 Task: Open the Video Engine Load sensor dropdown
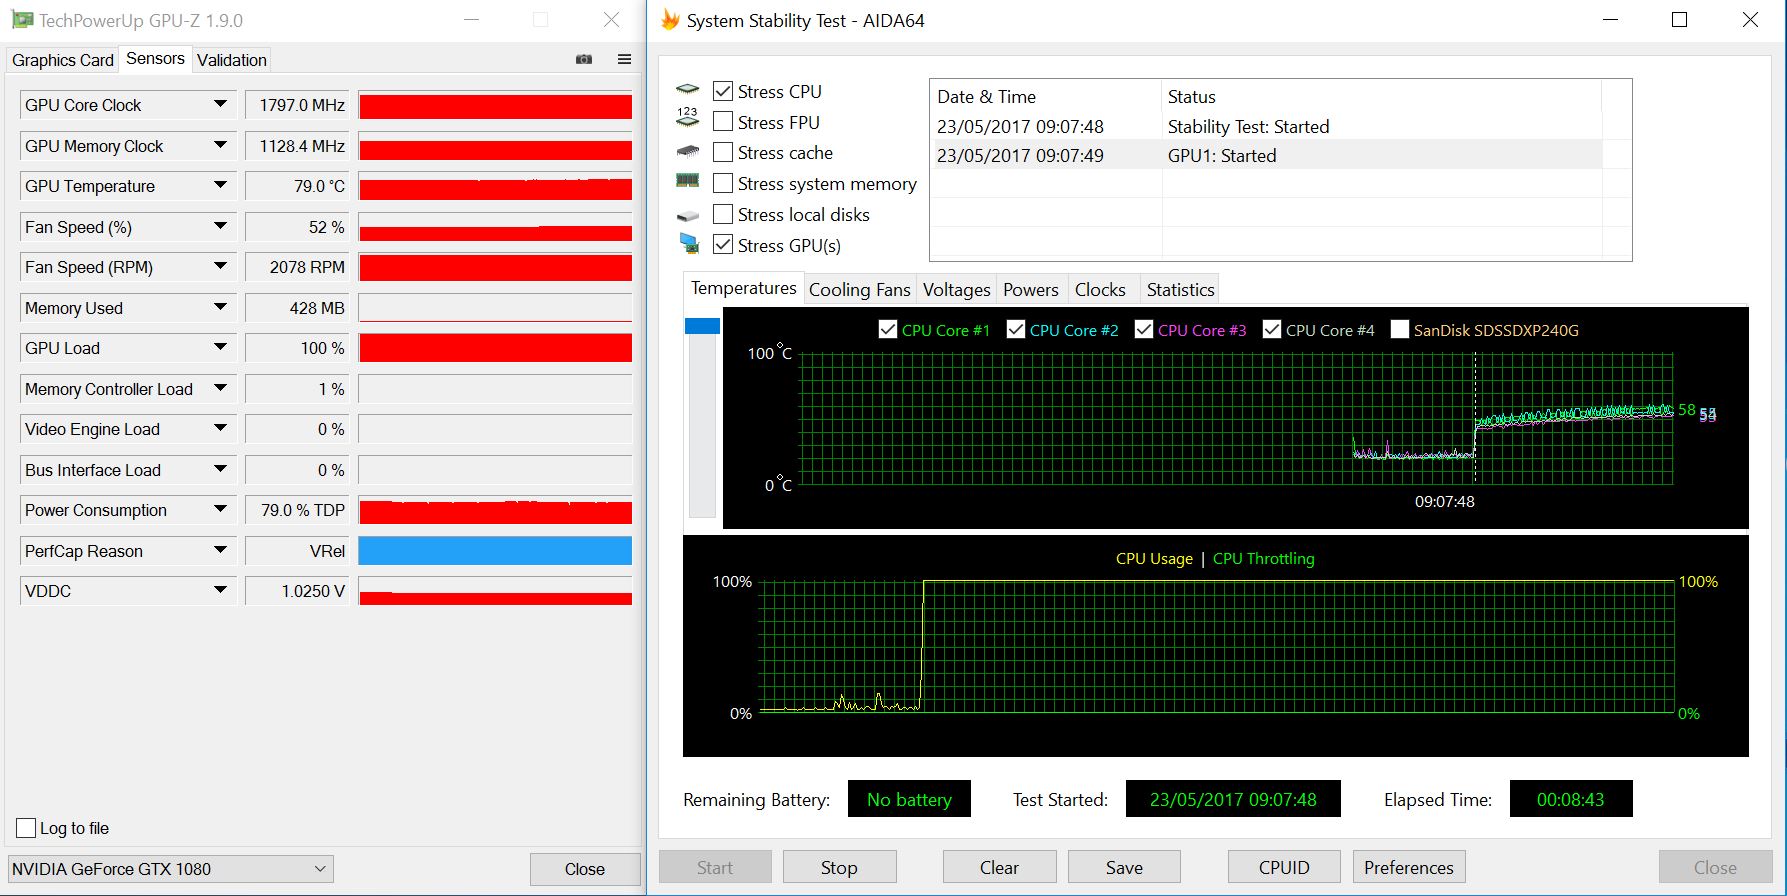(220, 429)
